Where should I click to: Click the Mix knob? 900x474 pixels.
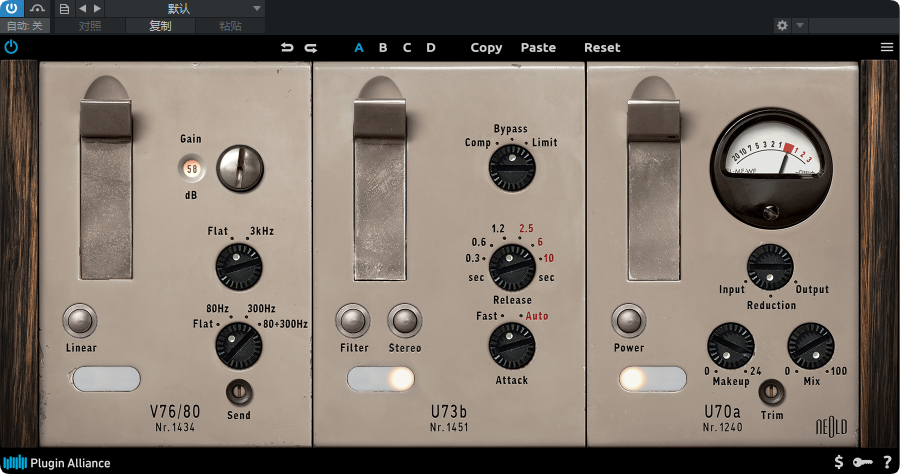(x=811, y=346)
